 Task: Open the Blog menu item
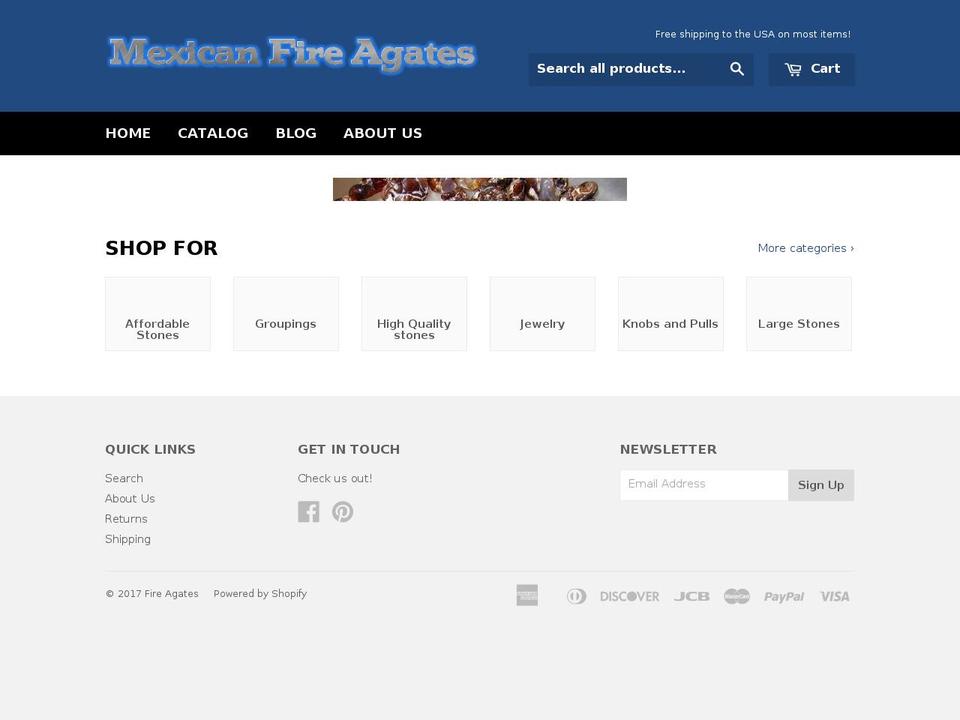(296, 133)
